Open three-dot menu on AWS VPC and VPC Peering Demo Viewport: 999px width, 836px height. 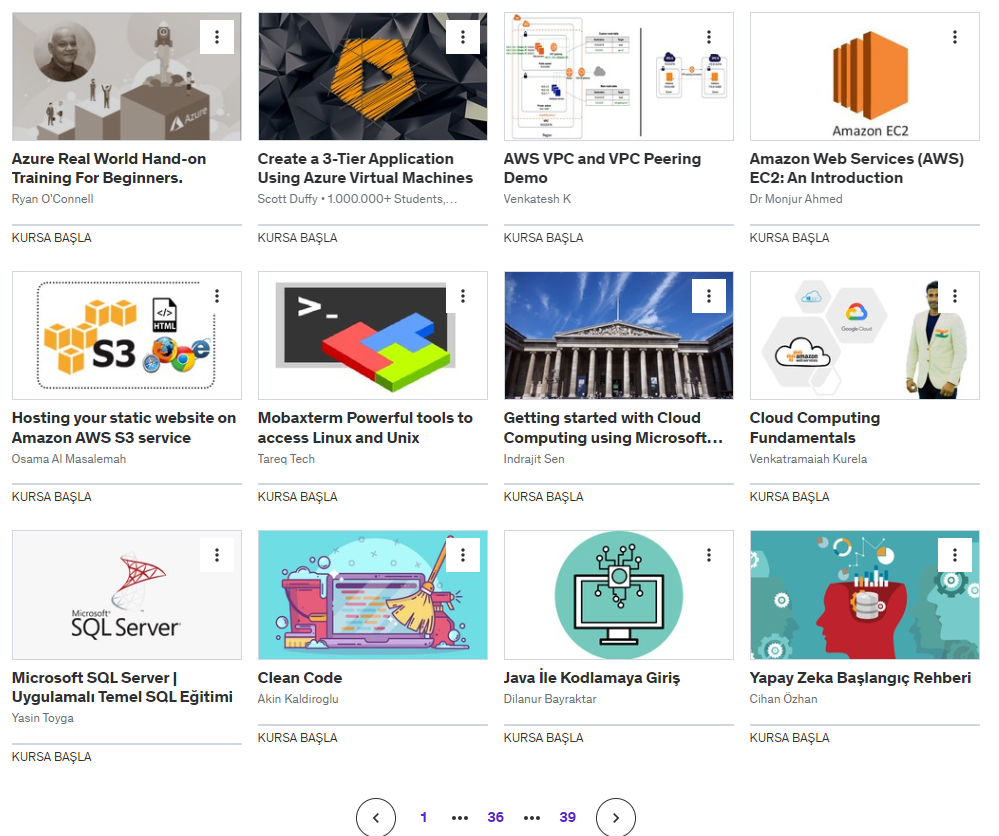(x=709, y=37)
